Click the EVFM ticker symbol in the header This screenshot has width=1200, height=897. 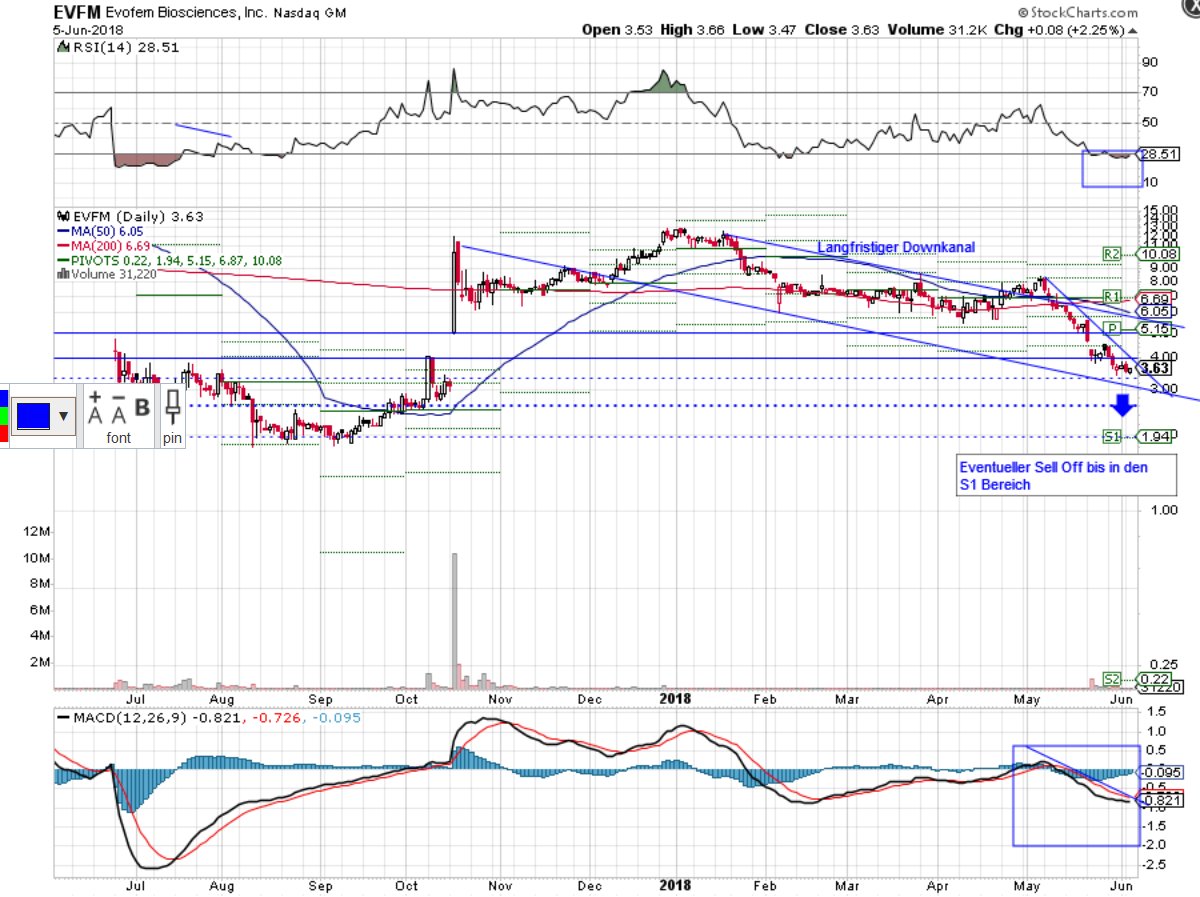pyautogui.click(x=79, y=13)
